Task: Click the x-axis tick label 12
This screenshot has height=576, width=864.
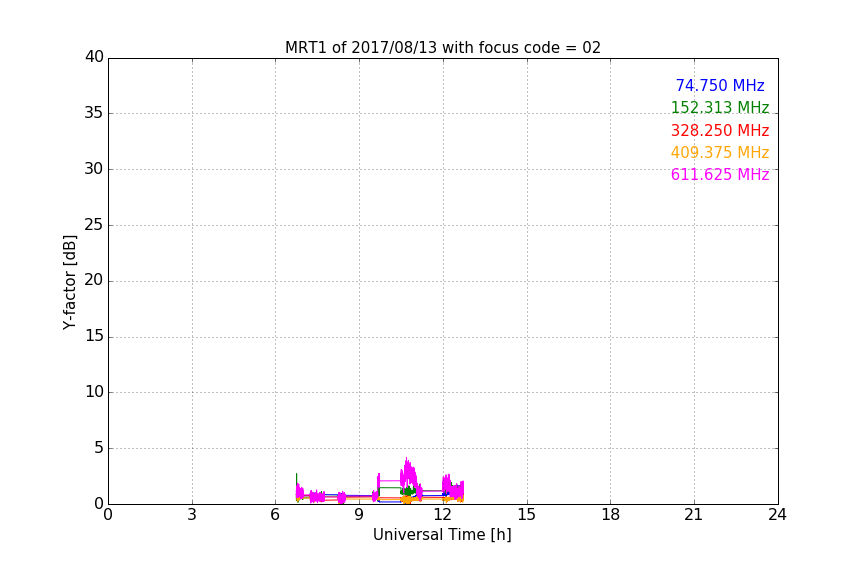Action: tap(443, 515)
